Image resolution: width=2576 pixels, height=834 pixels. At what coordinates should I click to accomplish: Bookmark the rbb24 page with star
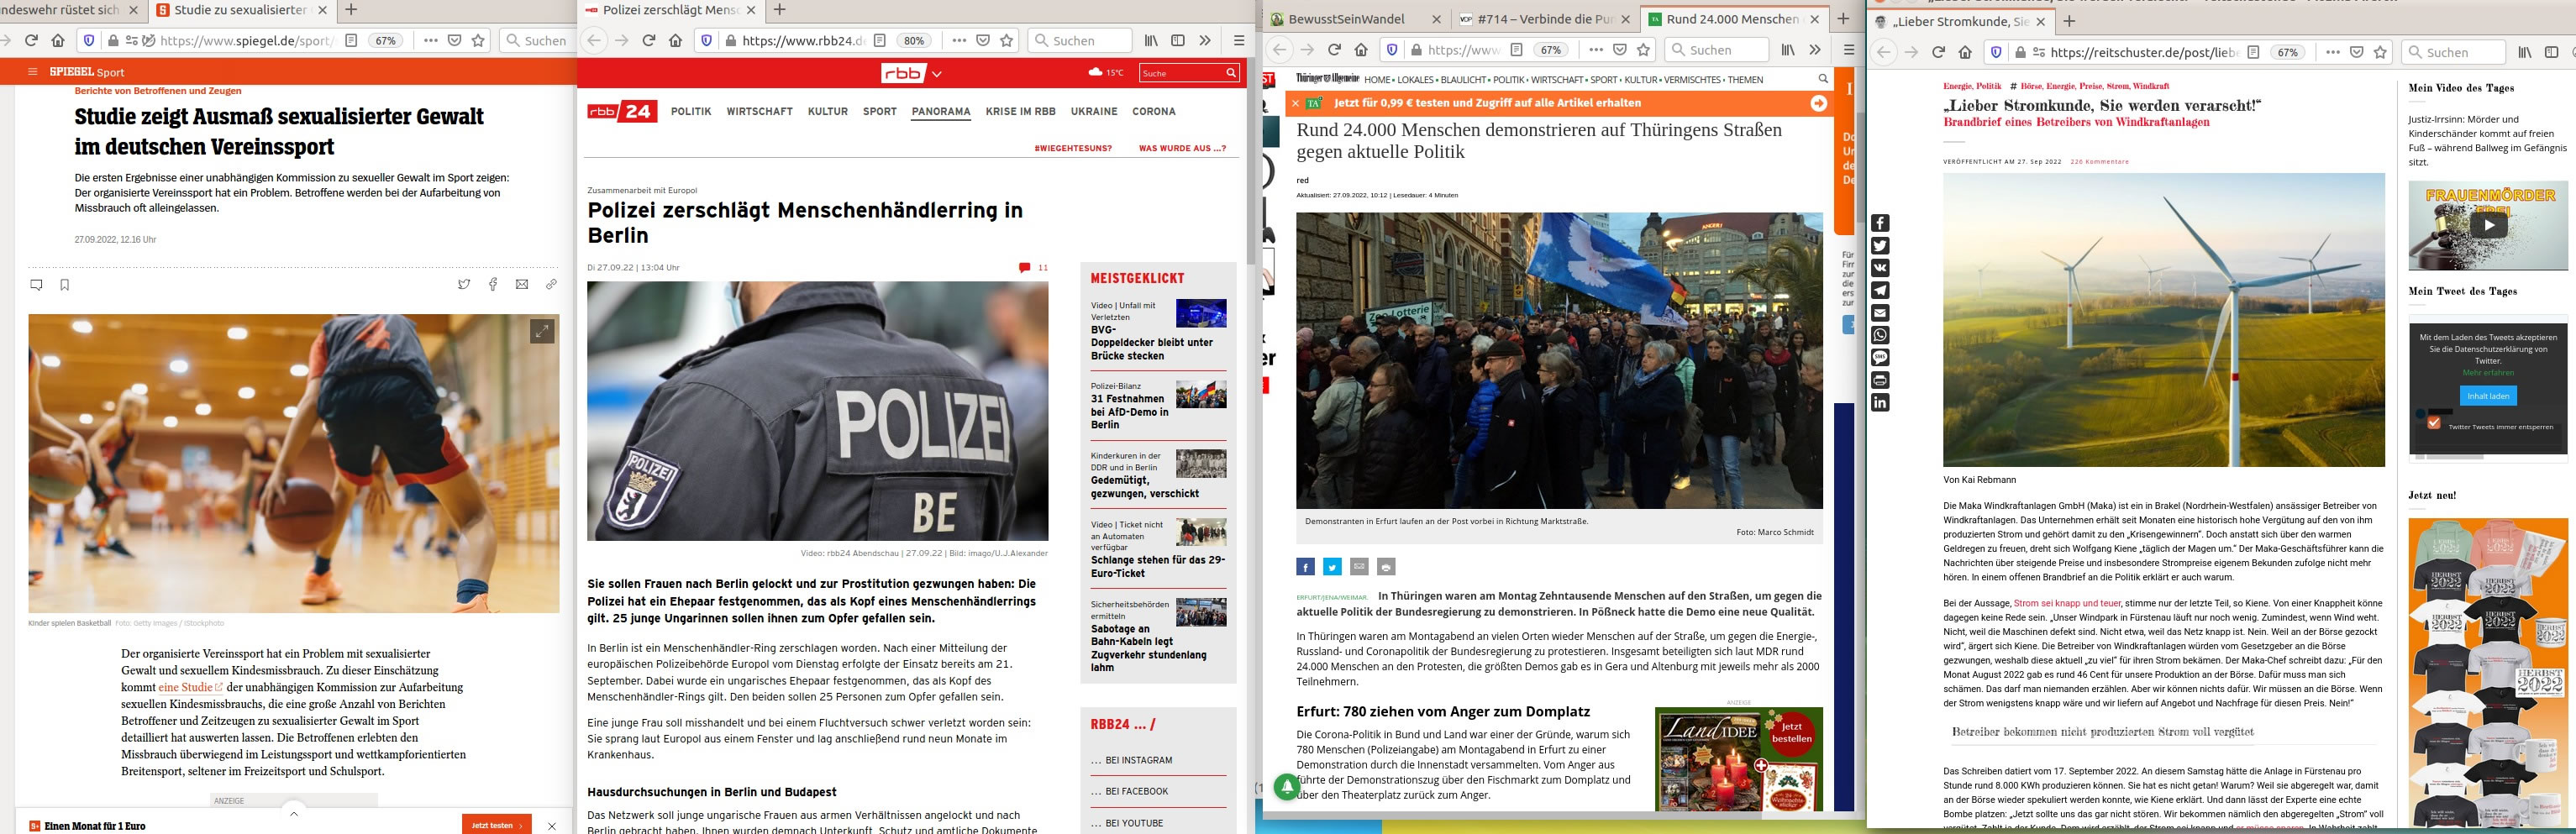1007,40
